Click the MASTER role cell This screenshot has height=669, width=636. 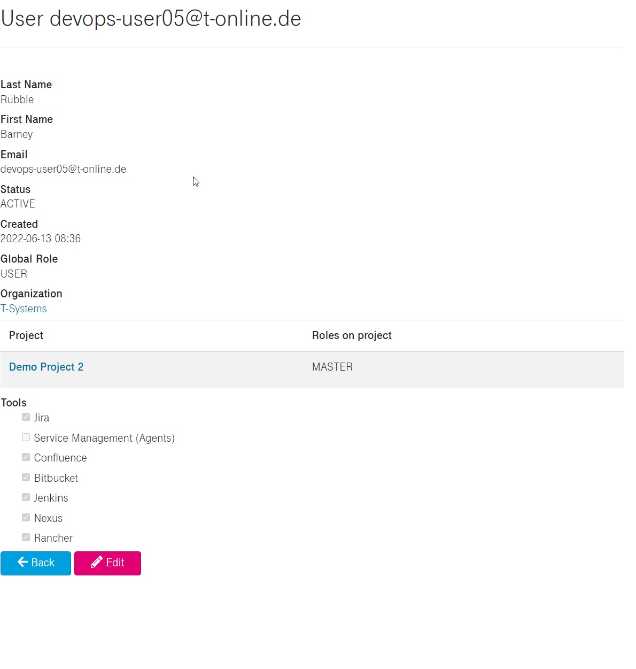point(332,367)
